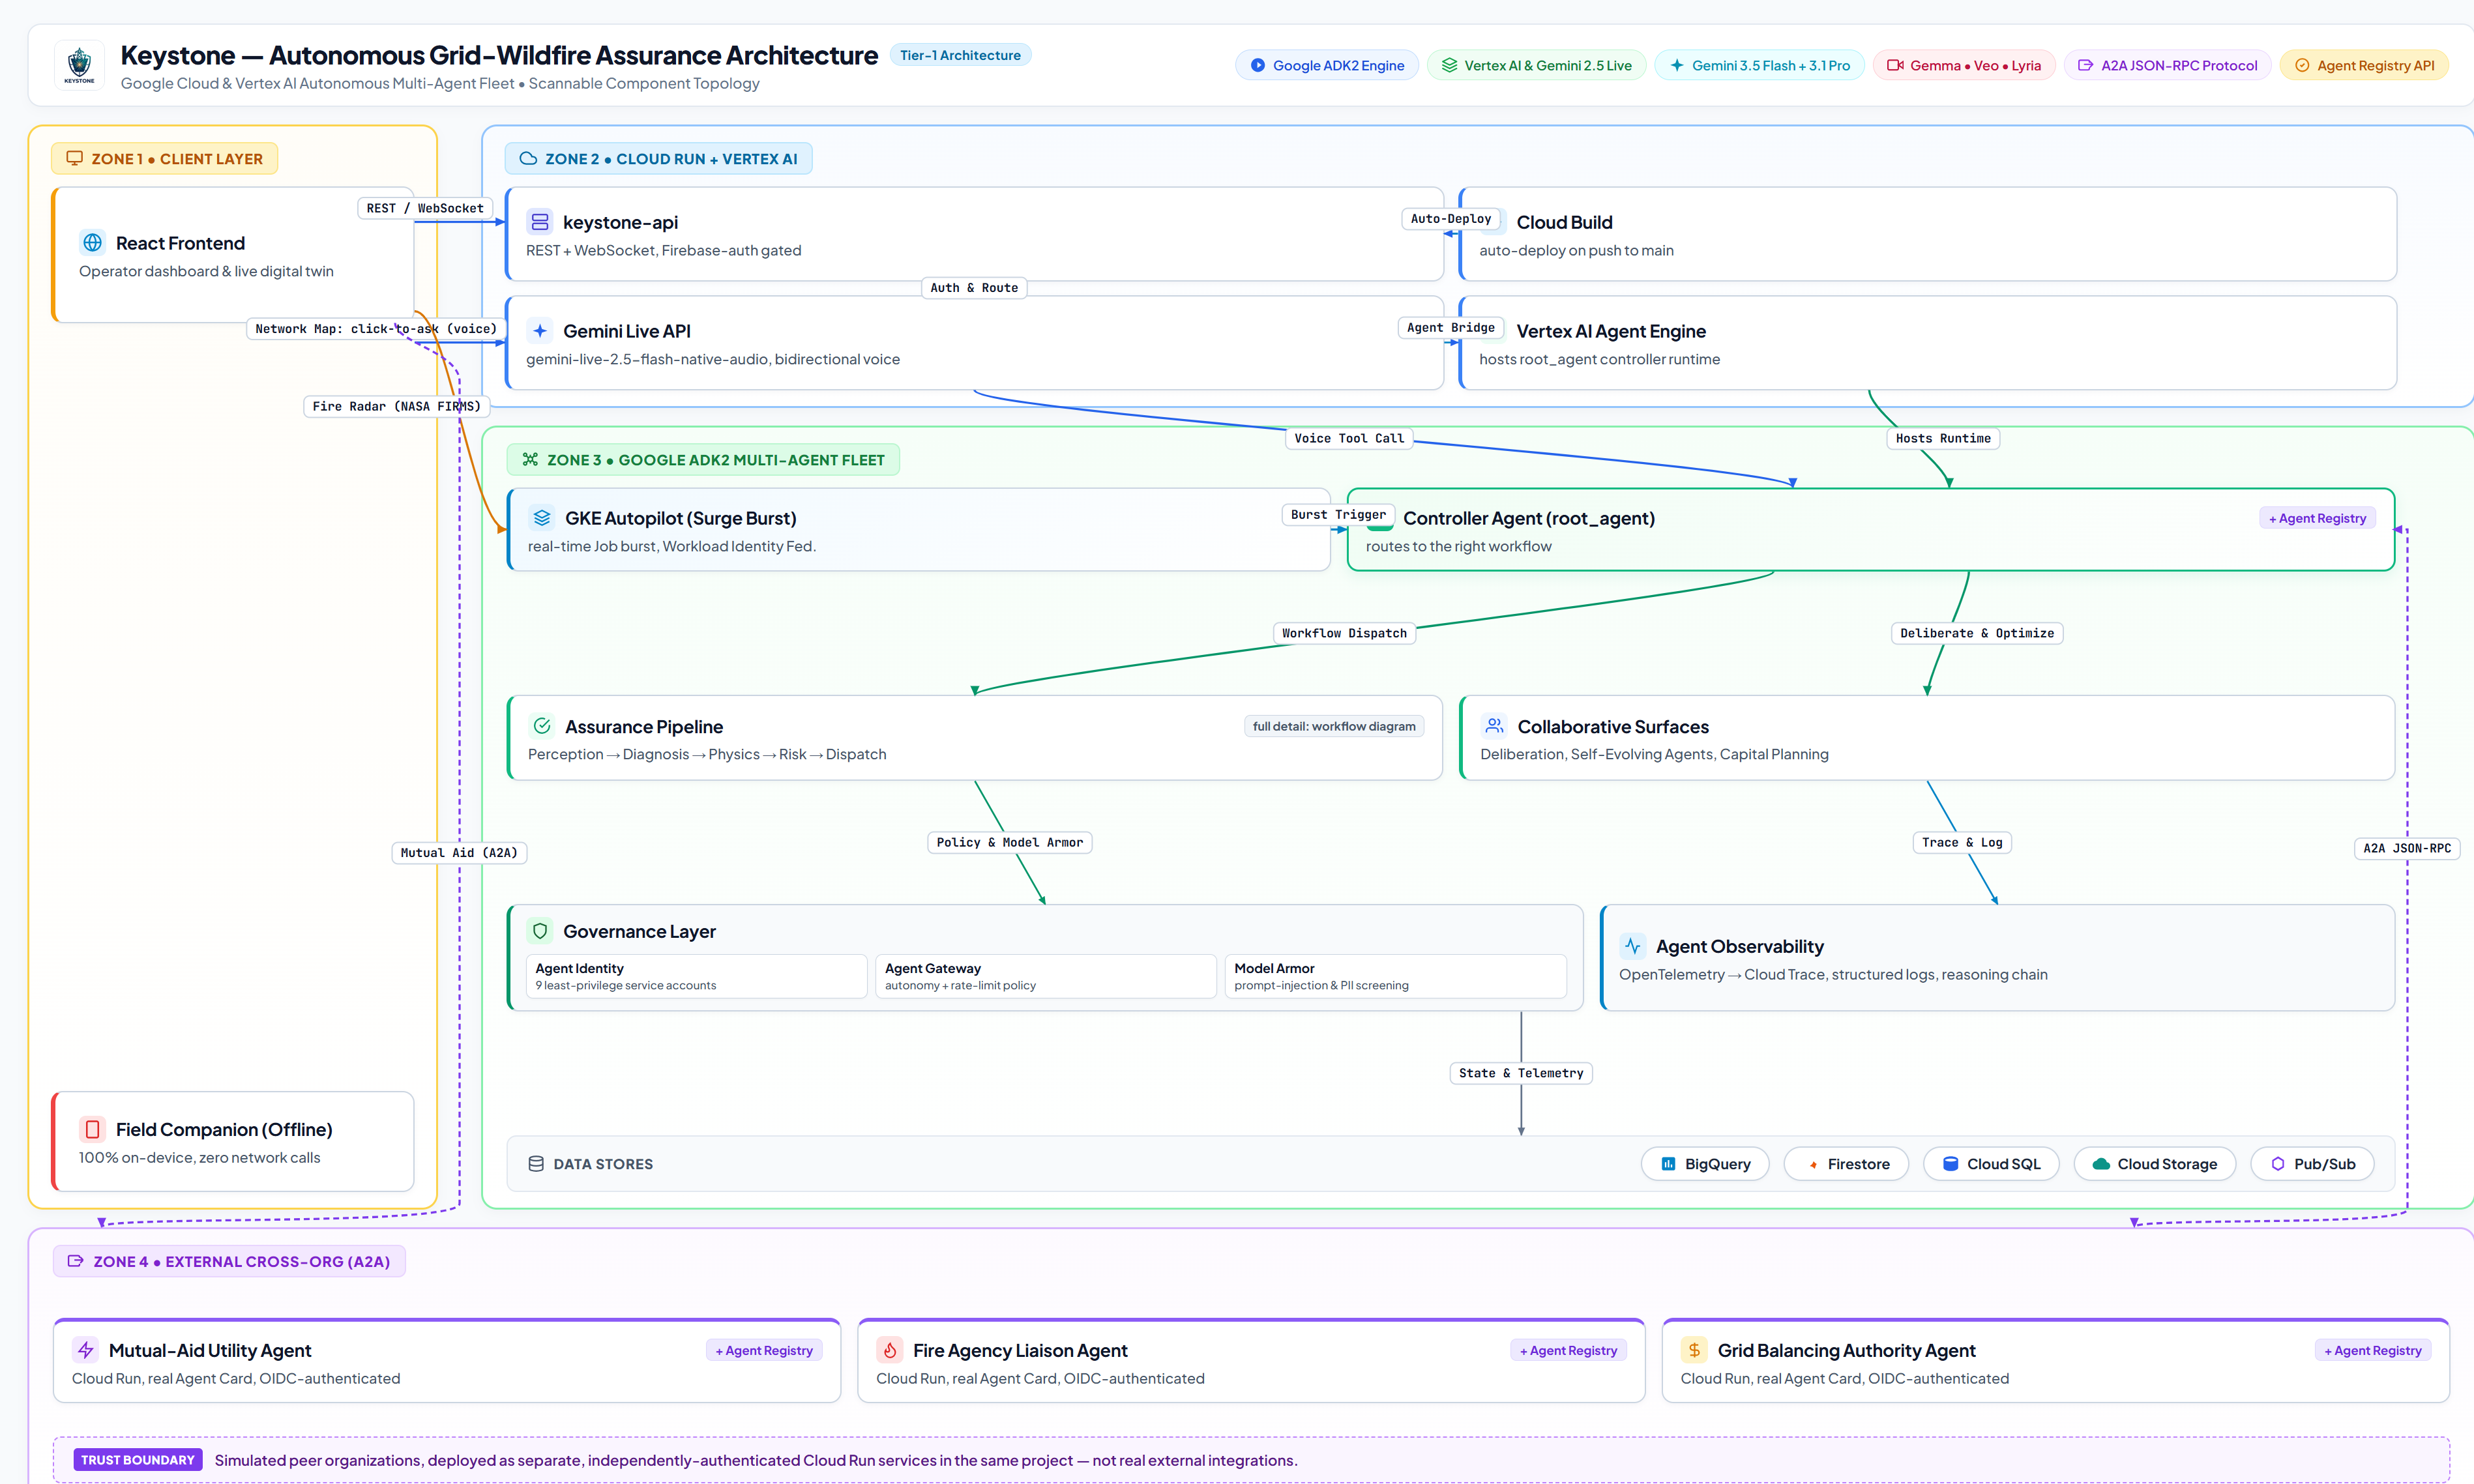The image size is (2474, 1484).
Task: Click the Tier-1 Architecture tag
Action: pos(960,55)
